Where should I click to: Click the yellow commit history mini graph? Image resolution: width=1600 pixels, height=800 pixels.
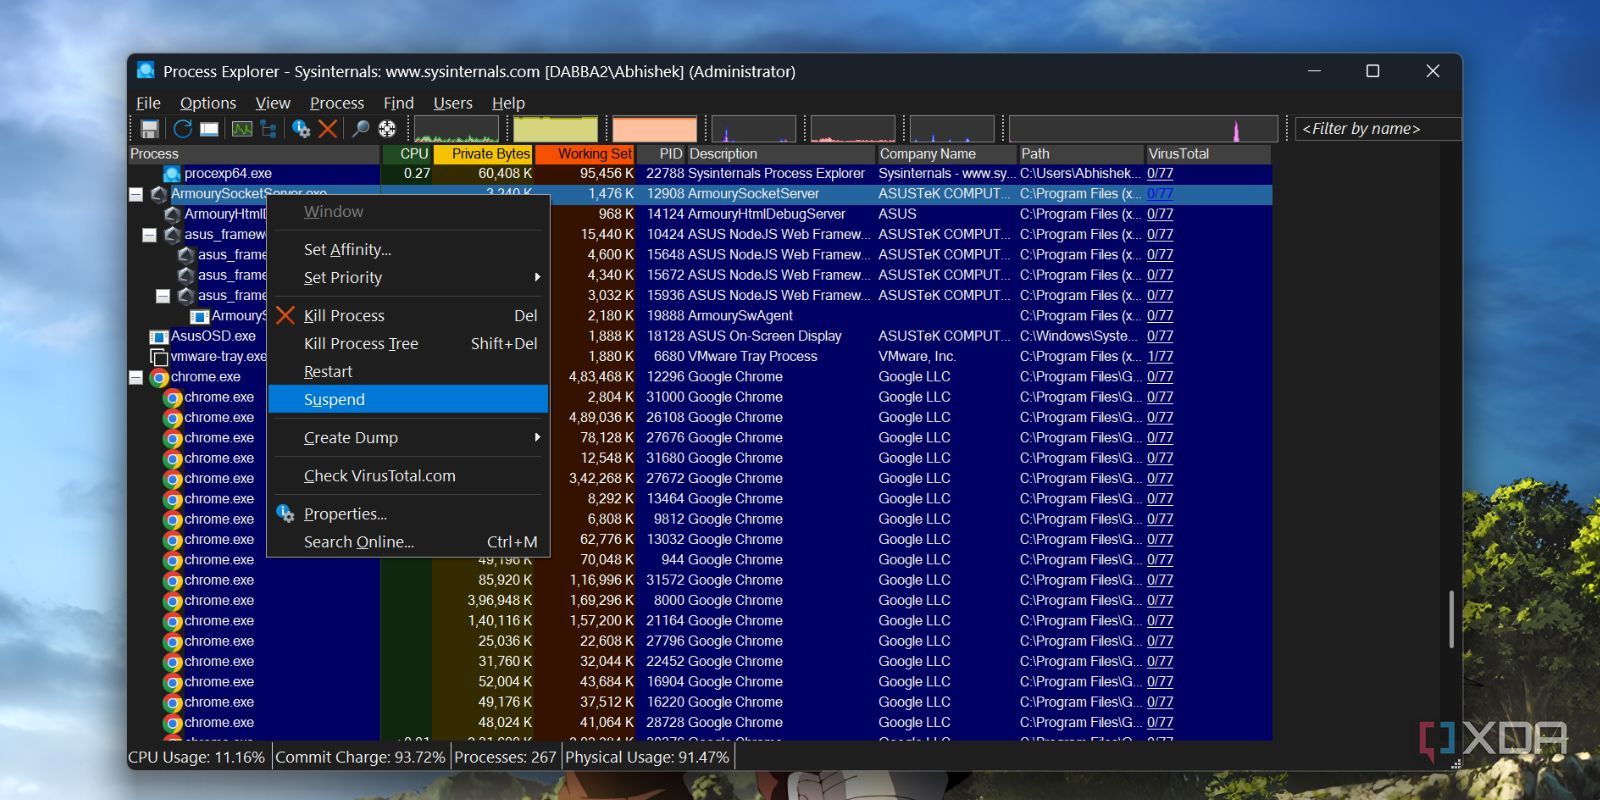[555, 129]
